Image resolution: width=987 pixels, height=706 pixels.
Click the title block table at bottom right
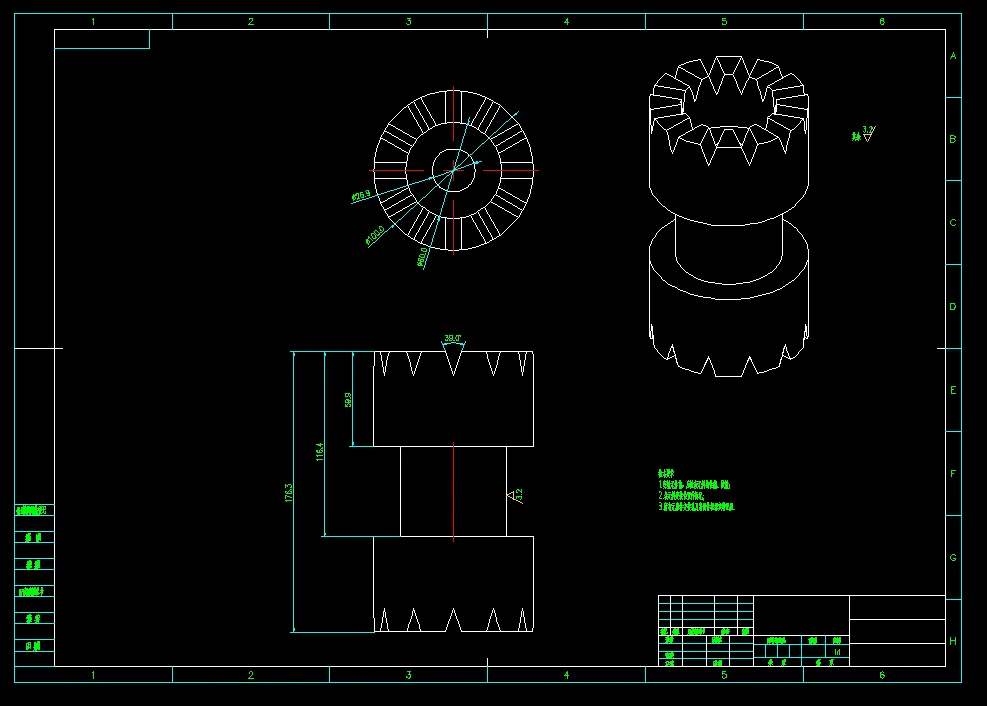tap(801, 630)
